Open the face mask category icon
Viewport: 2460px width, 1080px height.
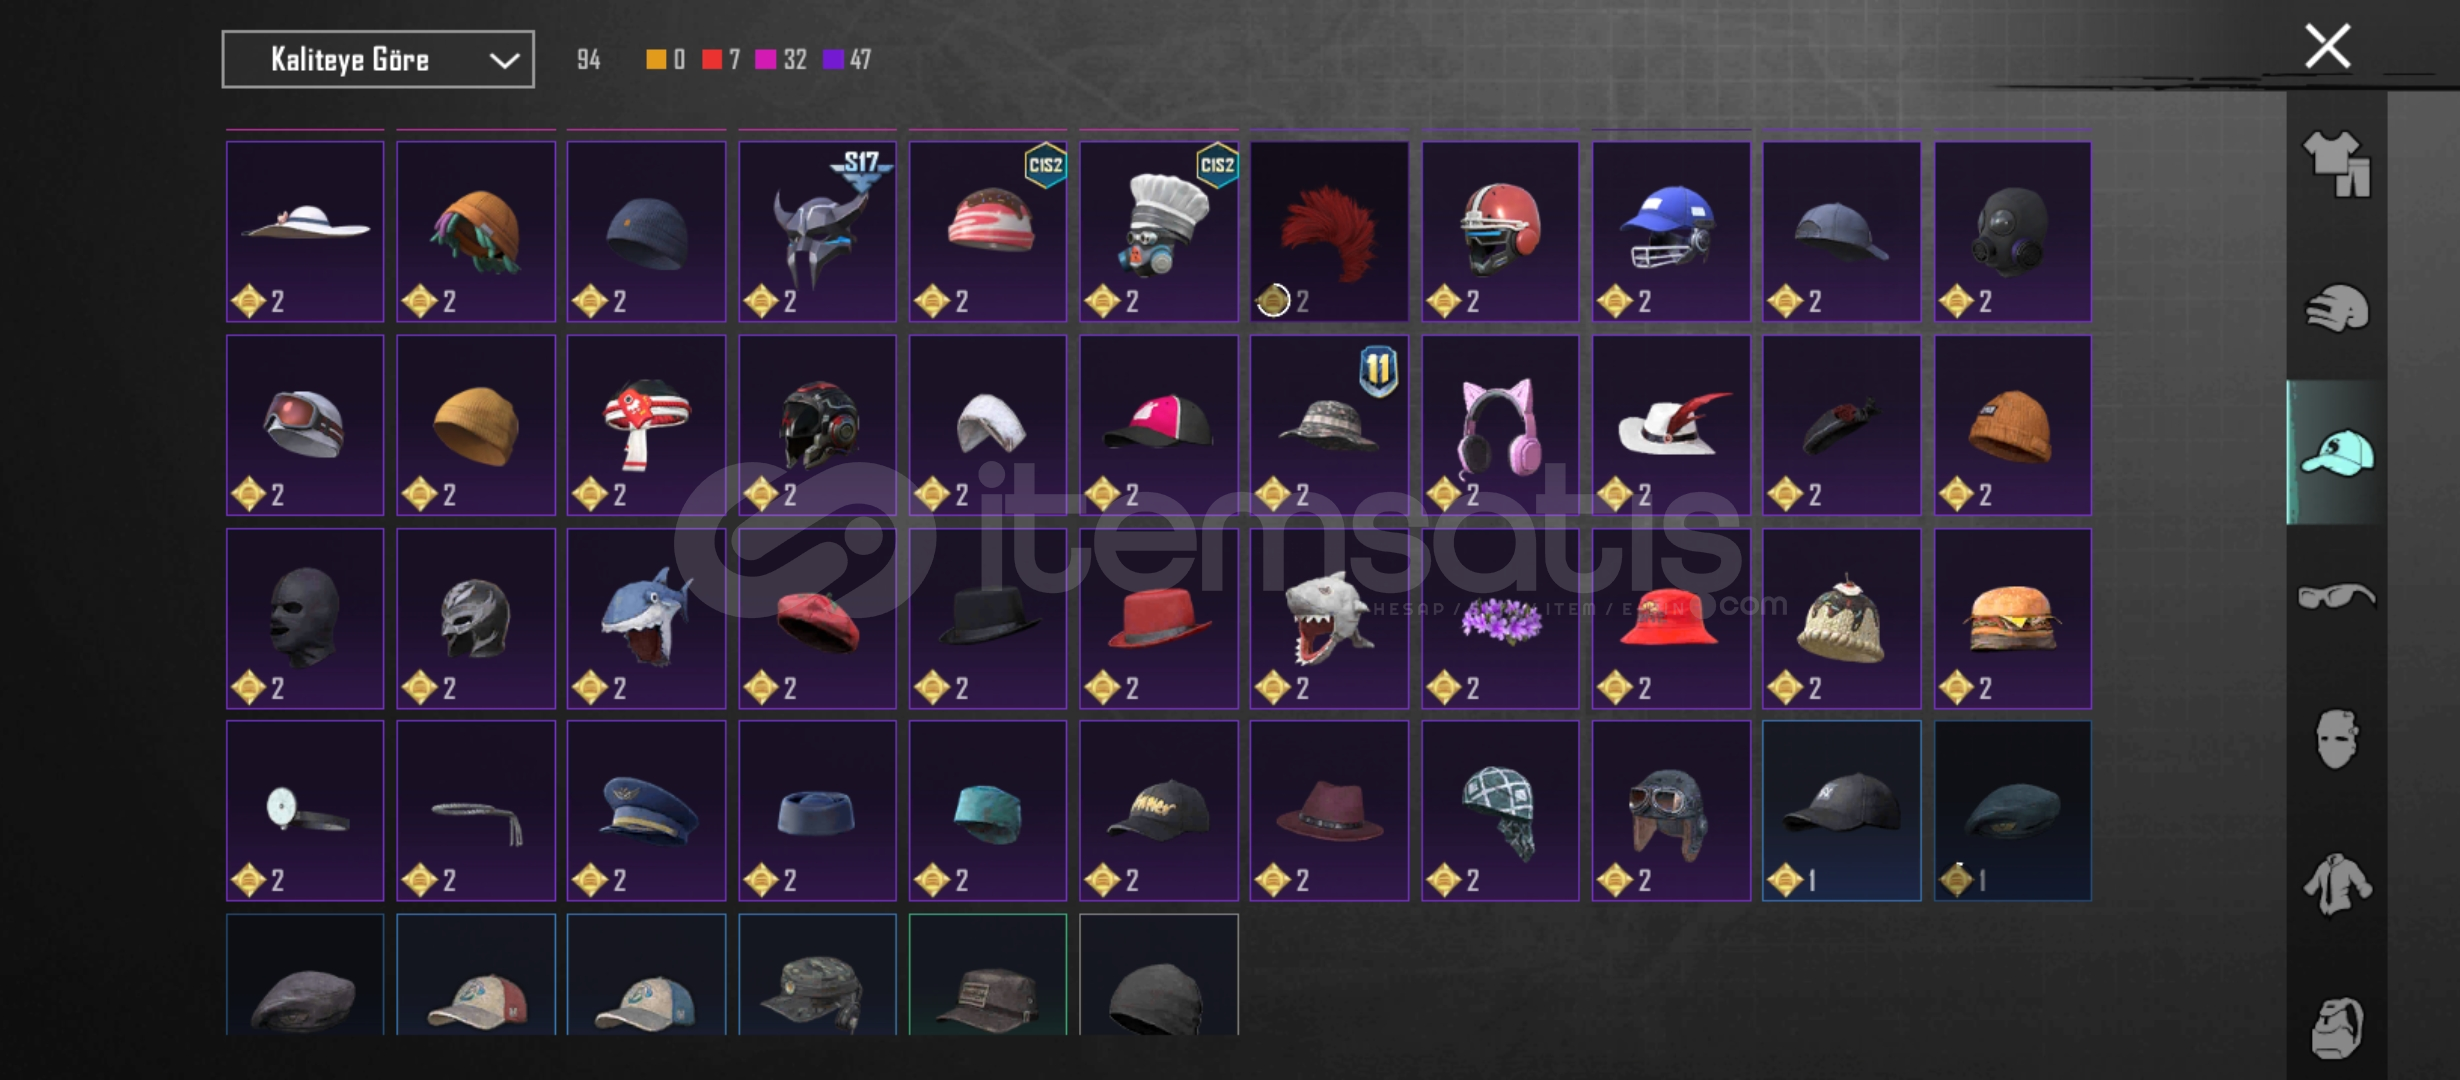[2336, 739]
